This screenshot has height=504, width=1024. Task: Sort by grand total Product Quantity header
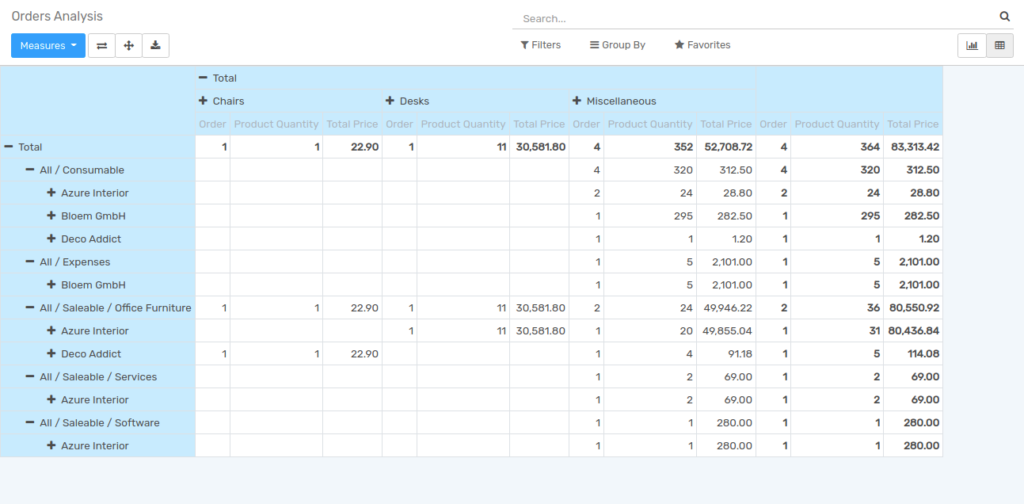pyautogui.click(x=837, y=124)
